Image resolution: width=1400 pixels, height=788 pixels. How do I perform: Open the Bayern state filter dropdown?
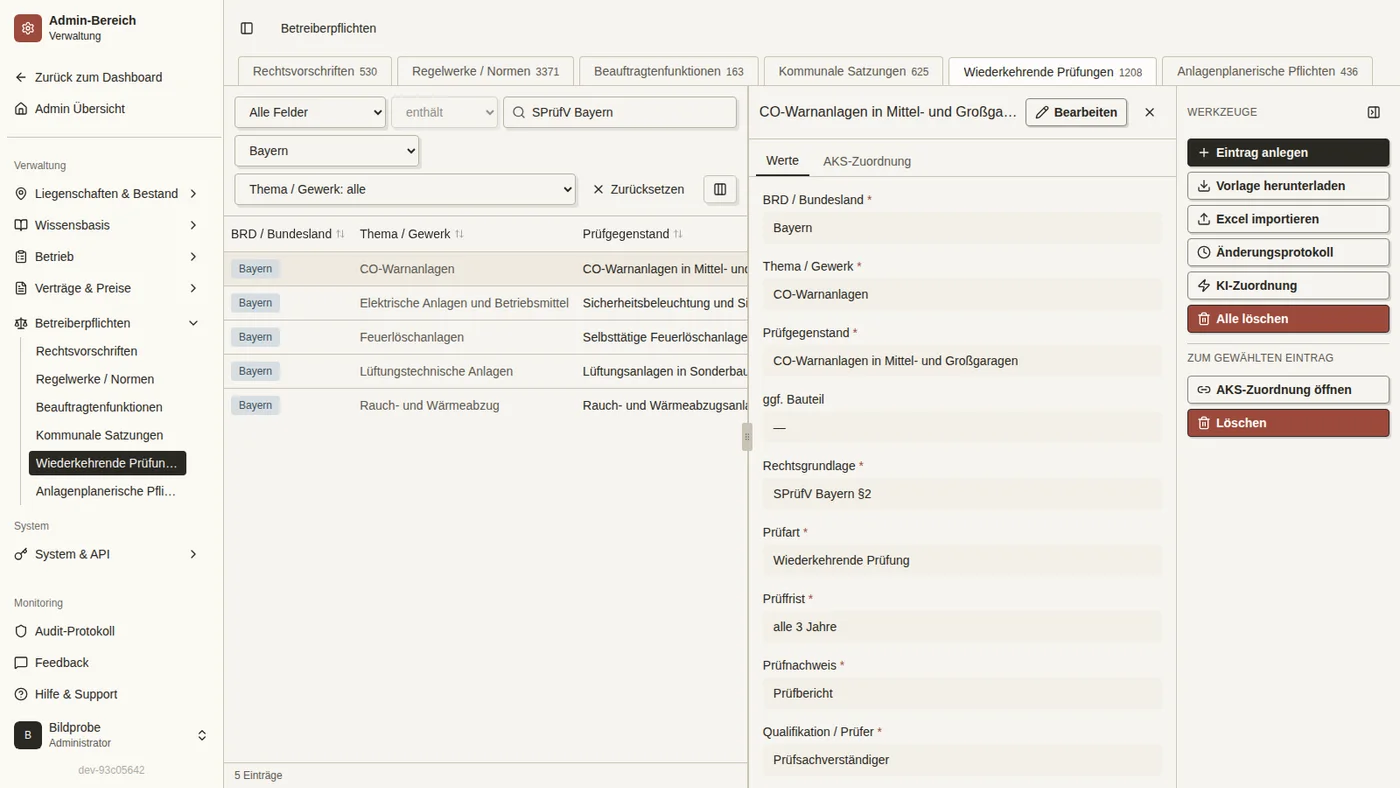point(327,151)
